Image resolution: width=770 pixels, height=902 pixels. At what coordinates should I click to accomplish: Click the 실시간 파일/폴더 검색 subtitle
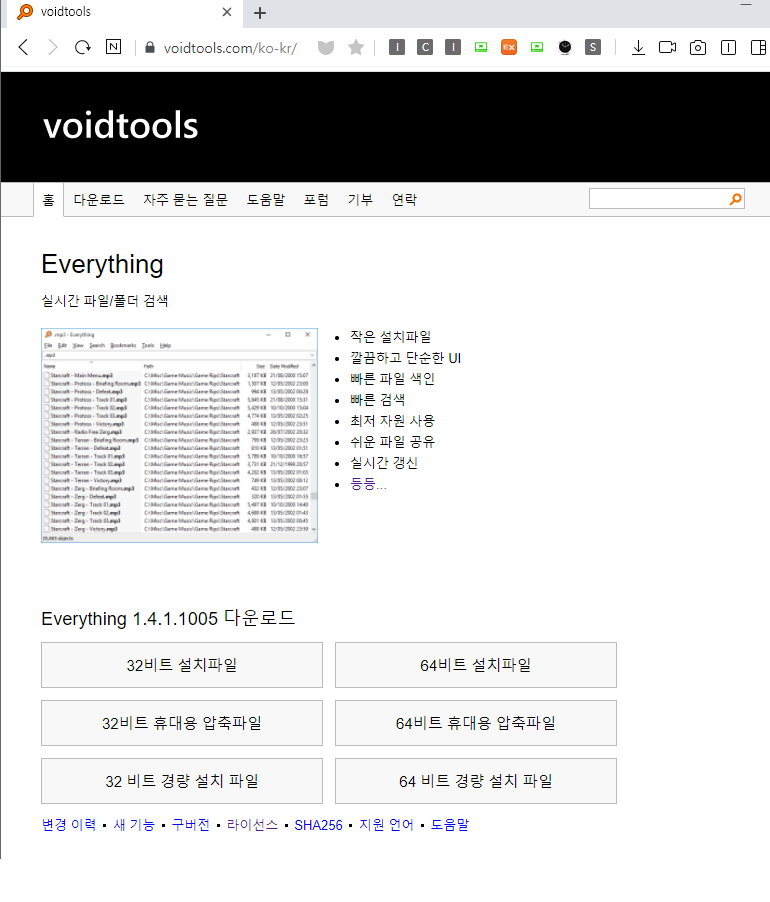pos(105,300)
